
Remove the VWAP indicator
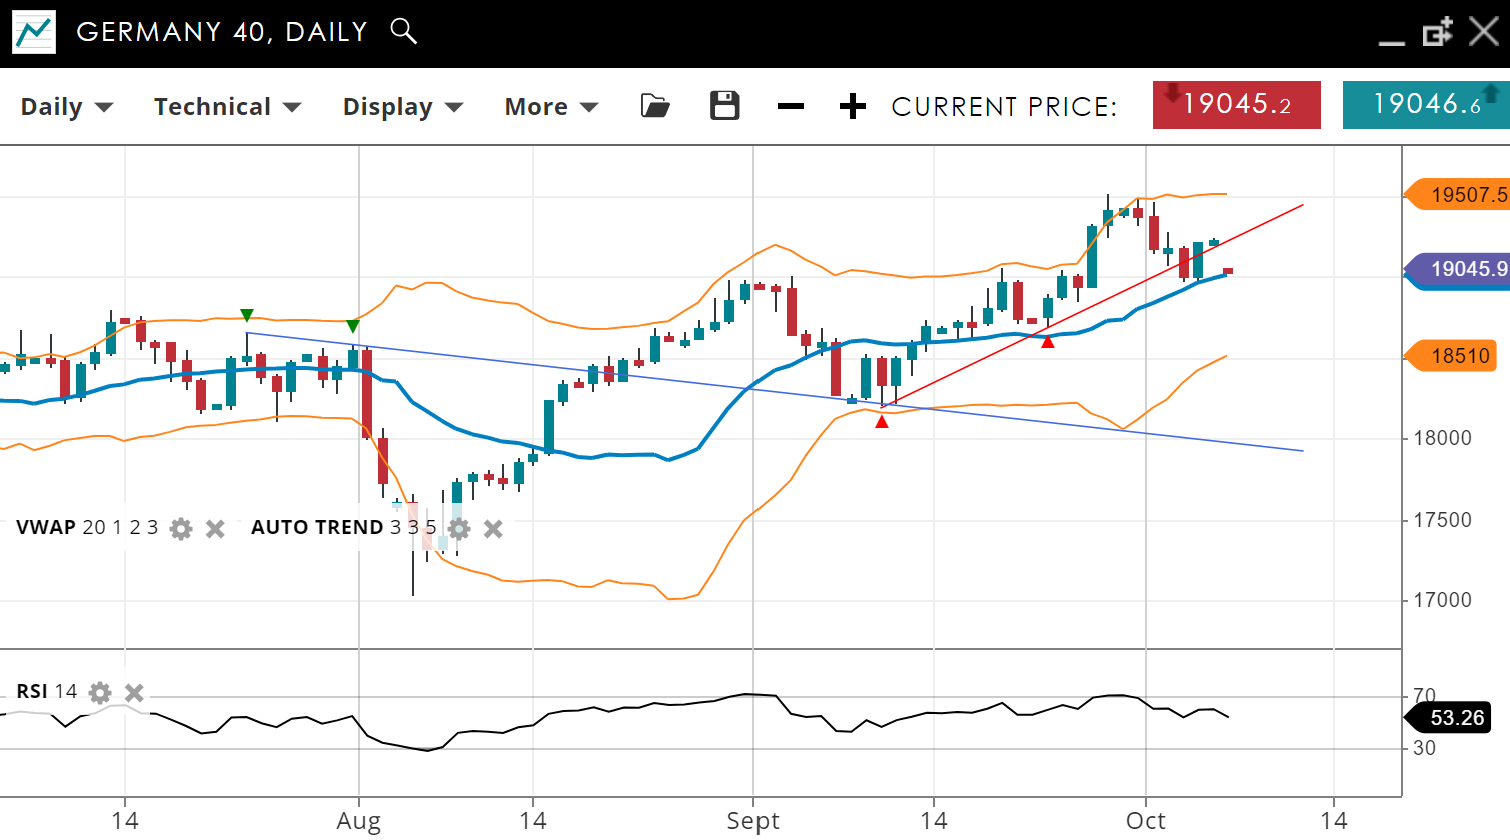click(215, 529)
